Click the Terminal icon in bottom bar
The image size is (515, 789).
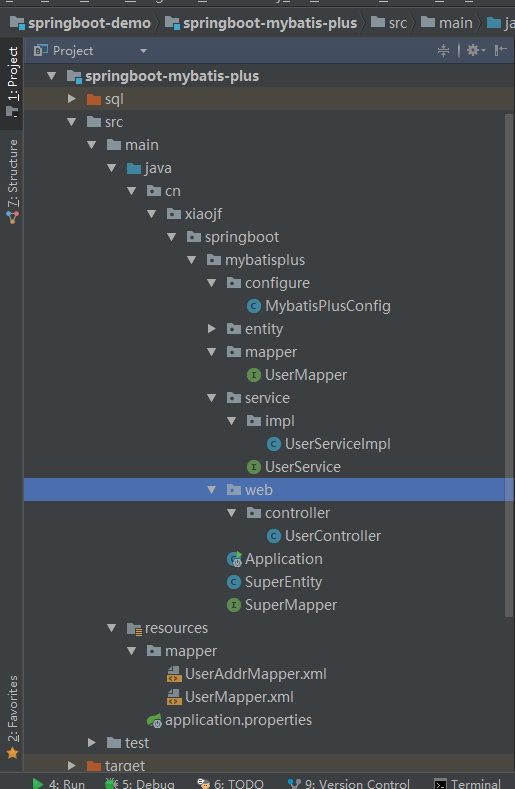pos(440,784)
